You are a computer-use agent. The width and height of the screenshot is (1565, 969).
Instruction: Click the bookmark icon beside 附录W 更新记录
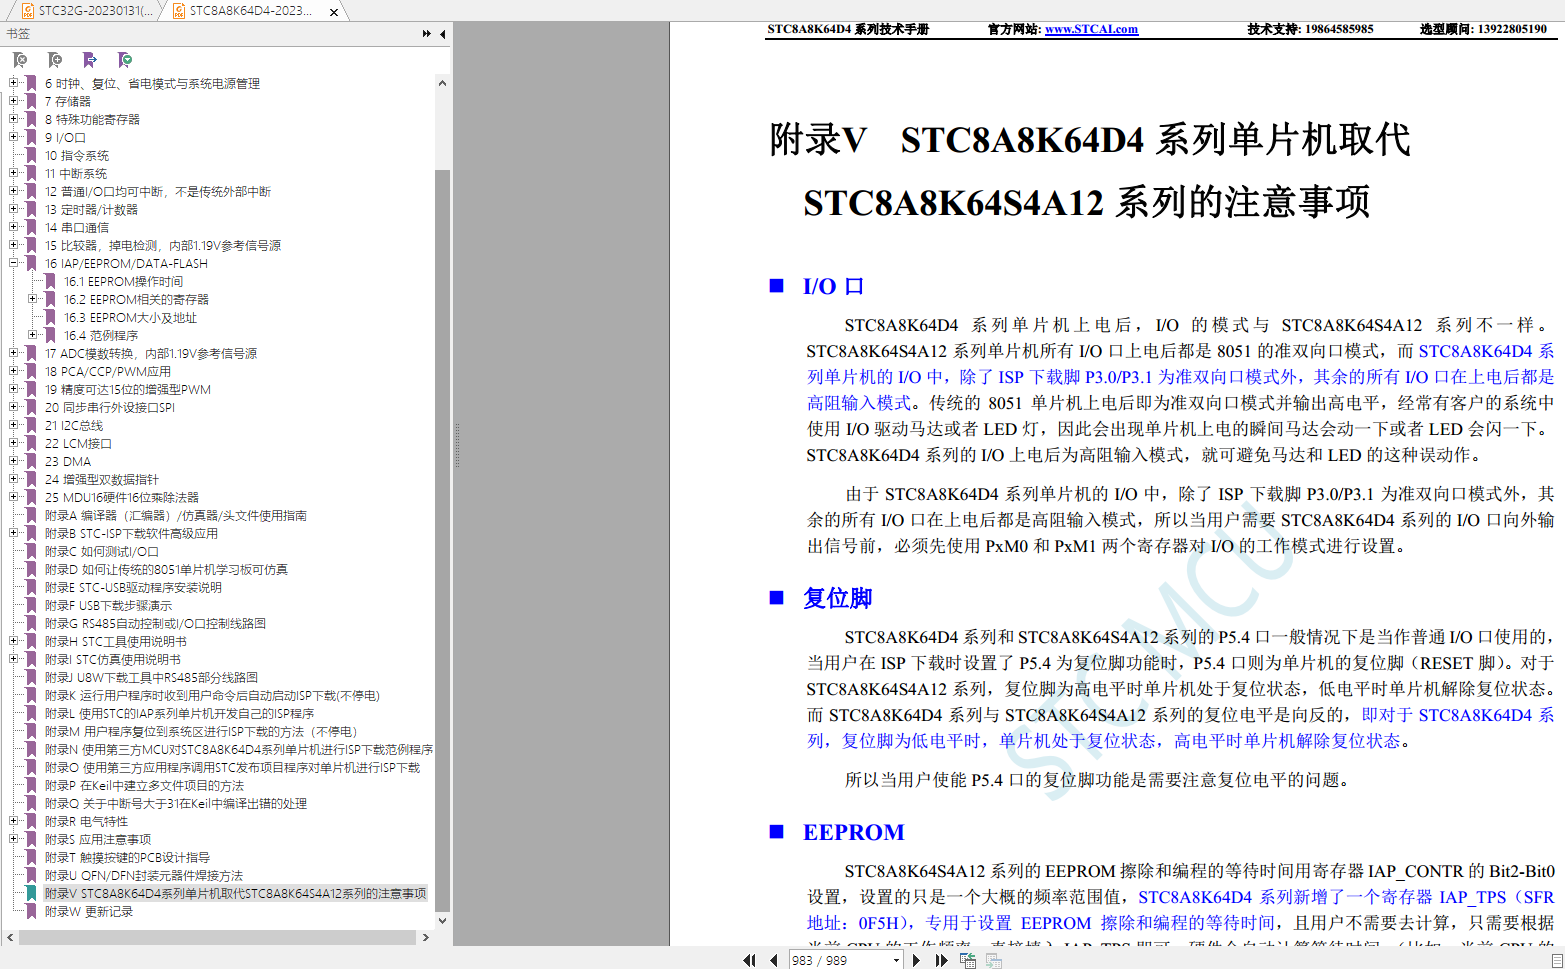tap(32, 911)
